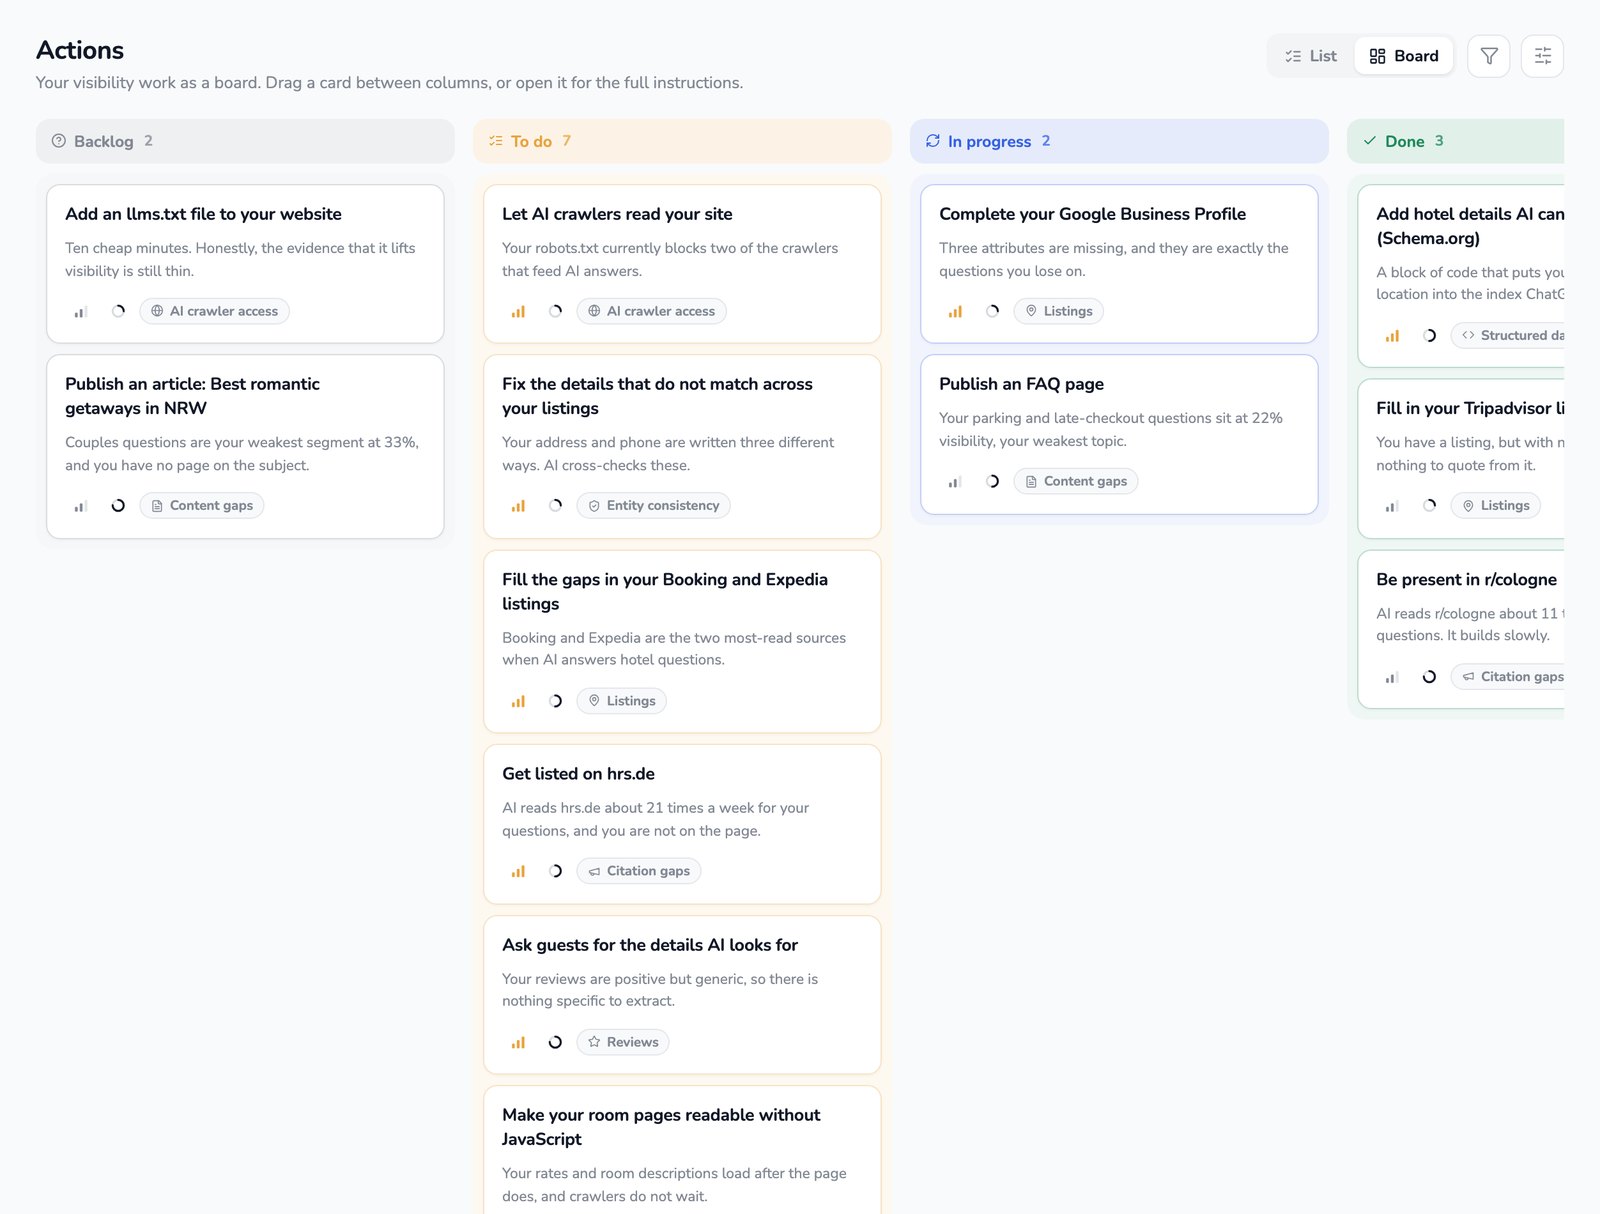
Task: Click Citation gaps tag on r/cologne card
Action: [1512, 677]
